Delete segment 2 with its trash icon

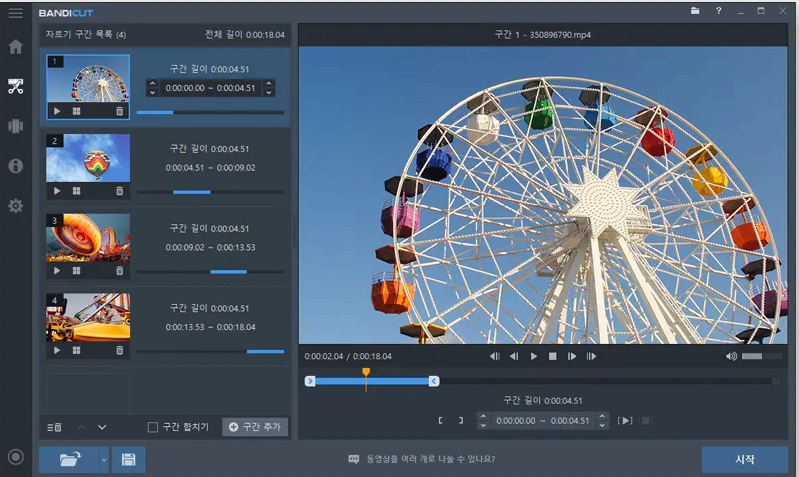pyautogui.click(x=119, y=191)
